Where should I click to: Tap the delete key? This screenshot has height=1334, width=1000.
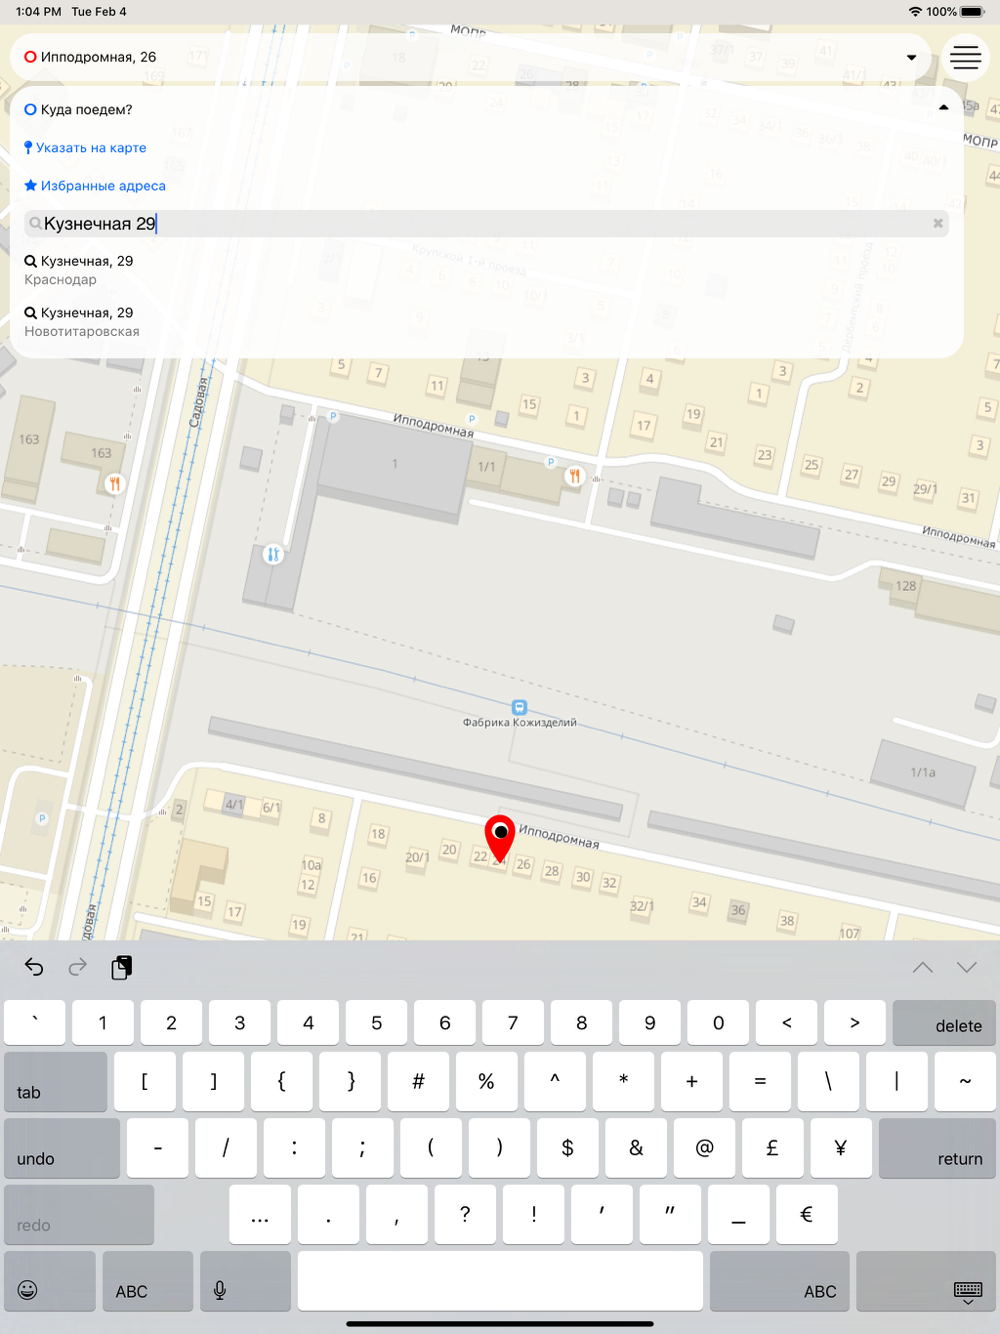(944, 1022)
